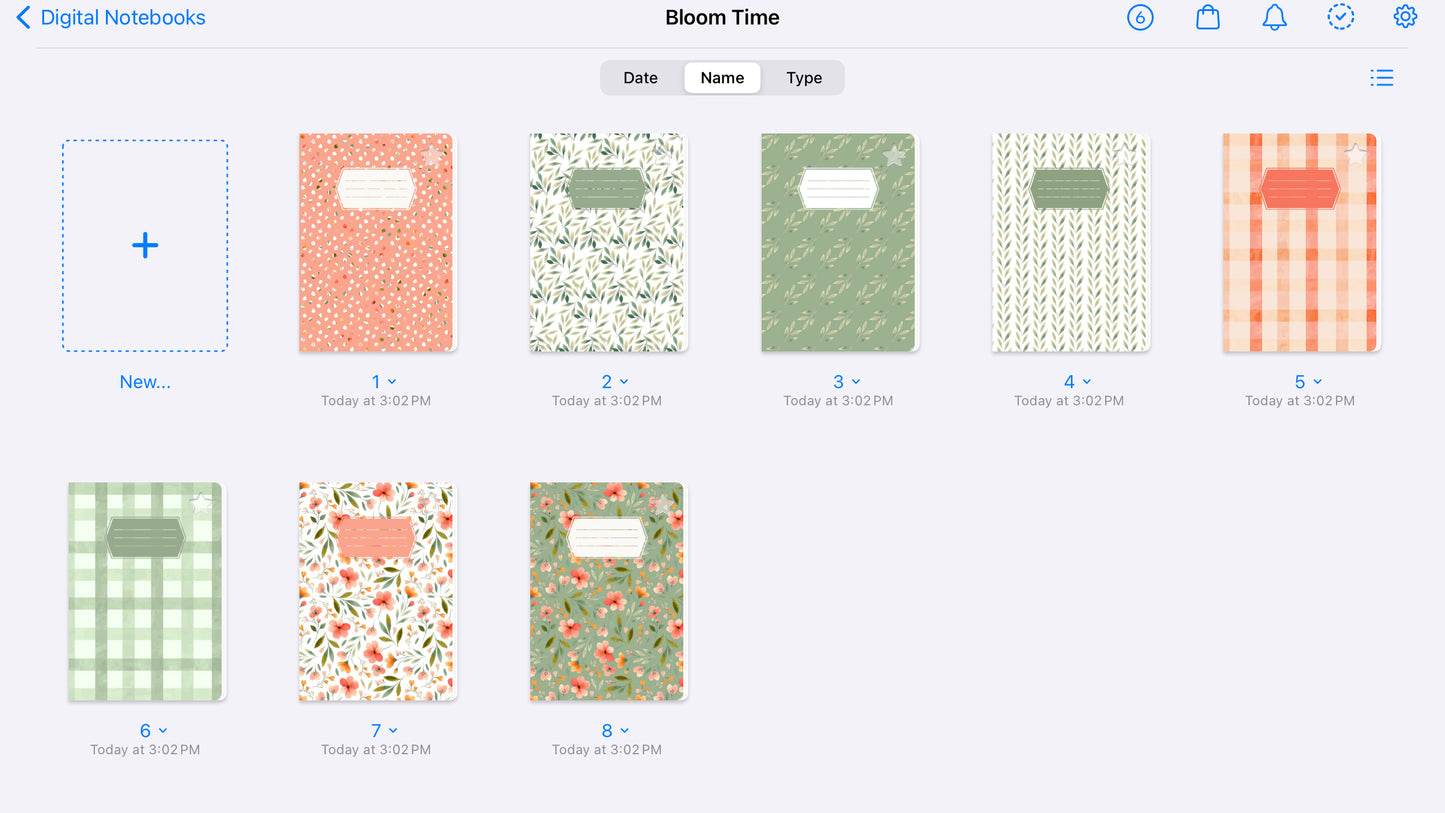Click the circled checkmark study icon
The height and width of the screenshot is (813, 1445).
tap(1341, 17)
